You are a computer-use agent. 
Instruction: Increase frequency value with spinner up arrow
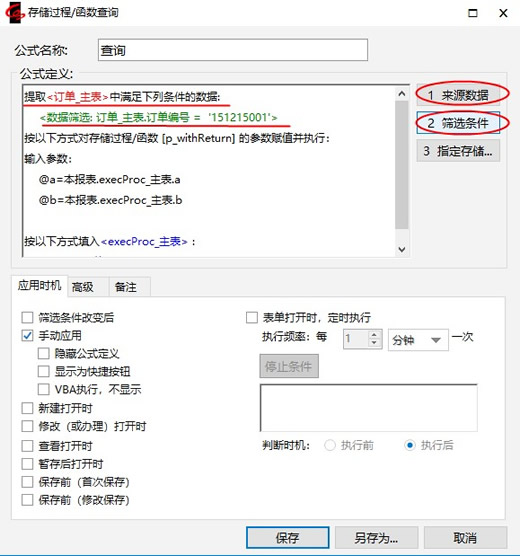click(374, 335)
